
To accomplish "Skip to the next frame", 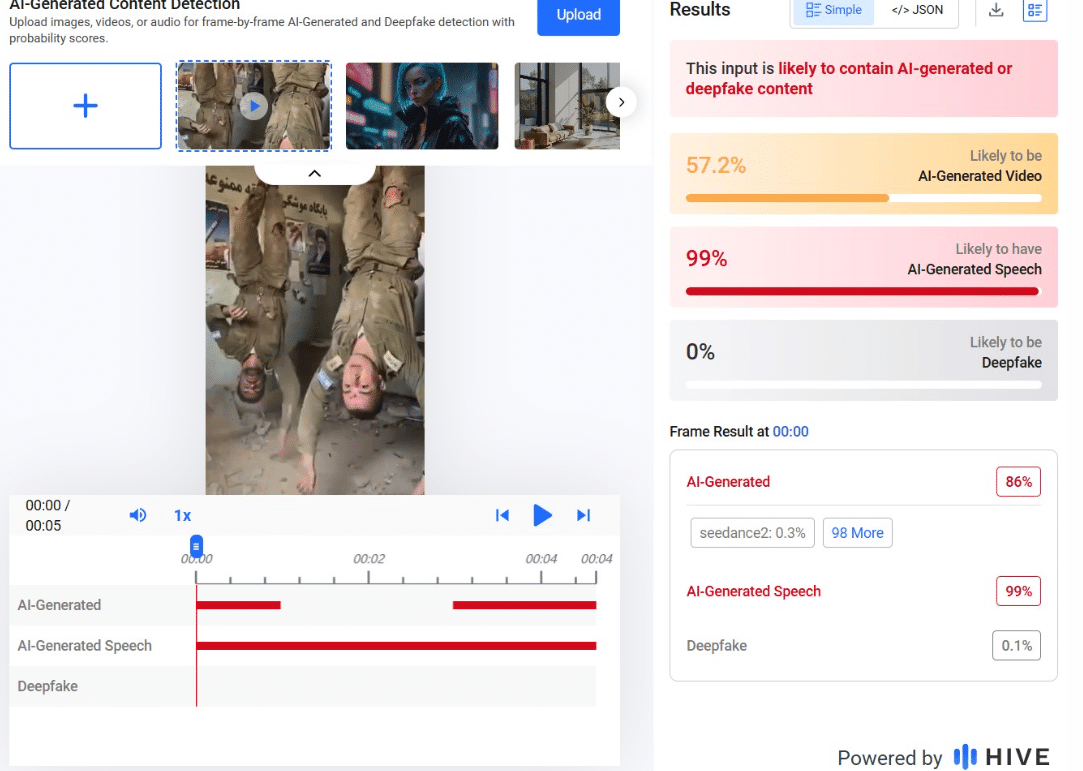I will pyautogui.click(x=583, y=515).
